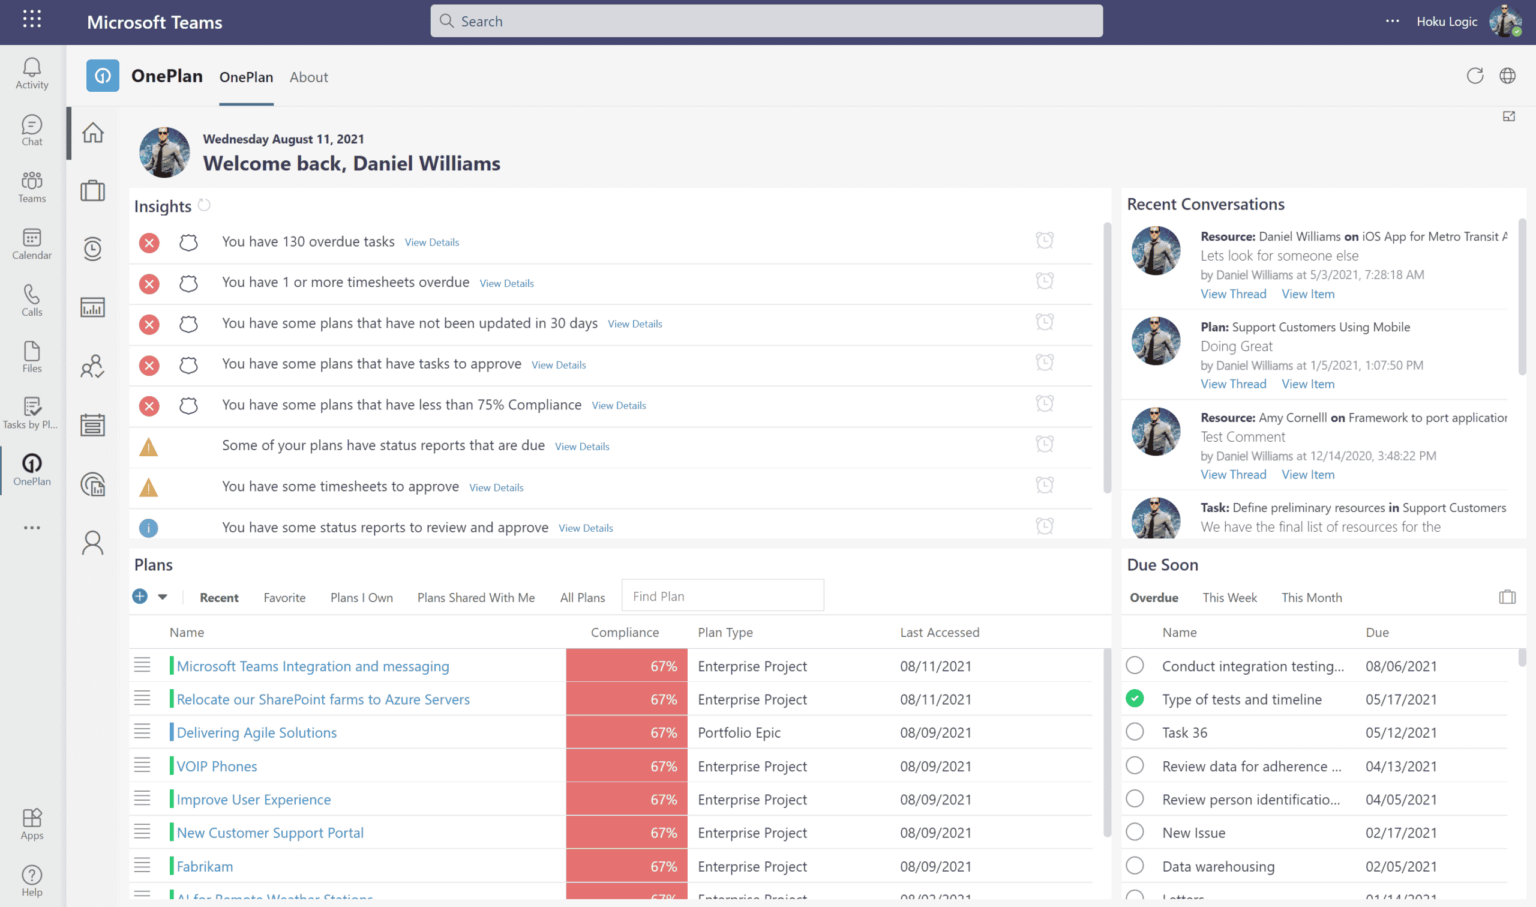Viewport: 1536px width, 907px height.
Task: Open row menu for Delivering Agile Solutions
Action: 142,732
